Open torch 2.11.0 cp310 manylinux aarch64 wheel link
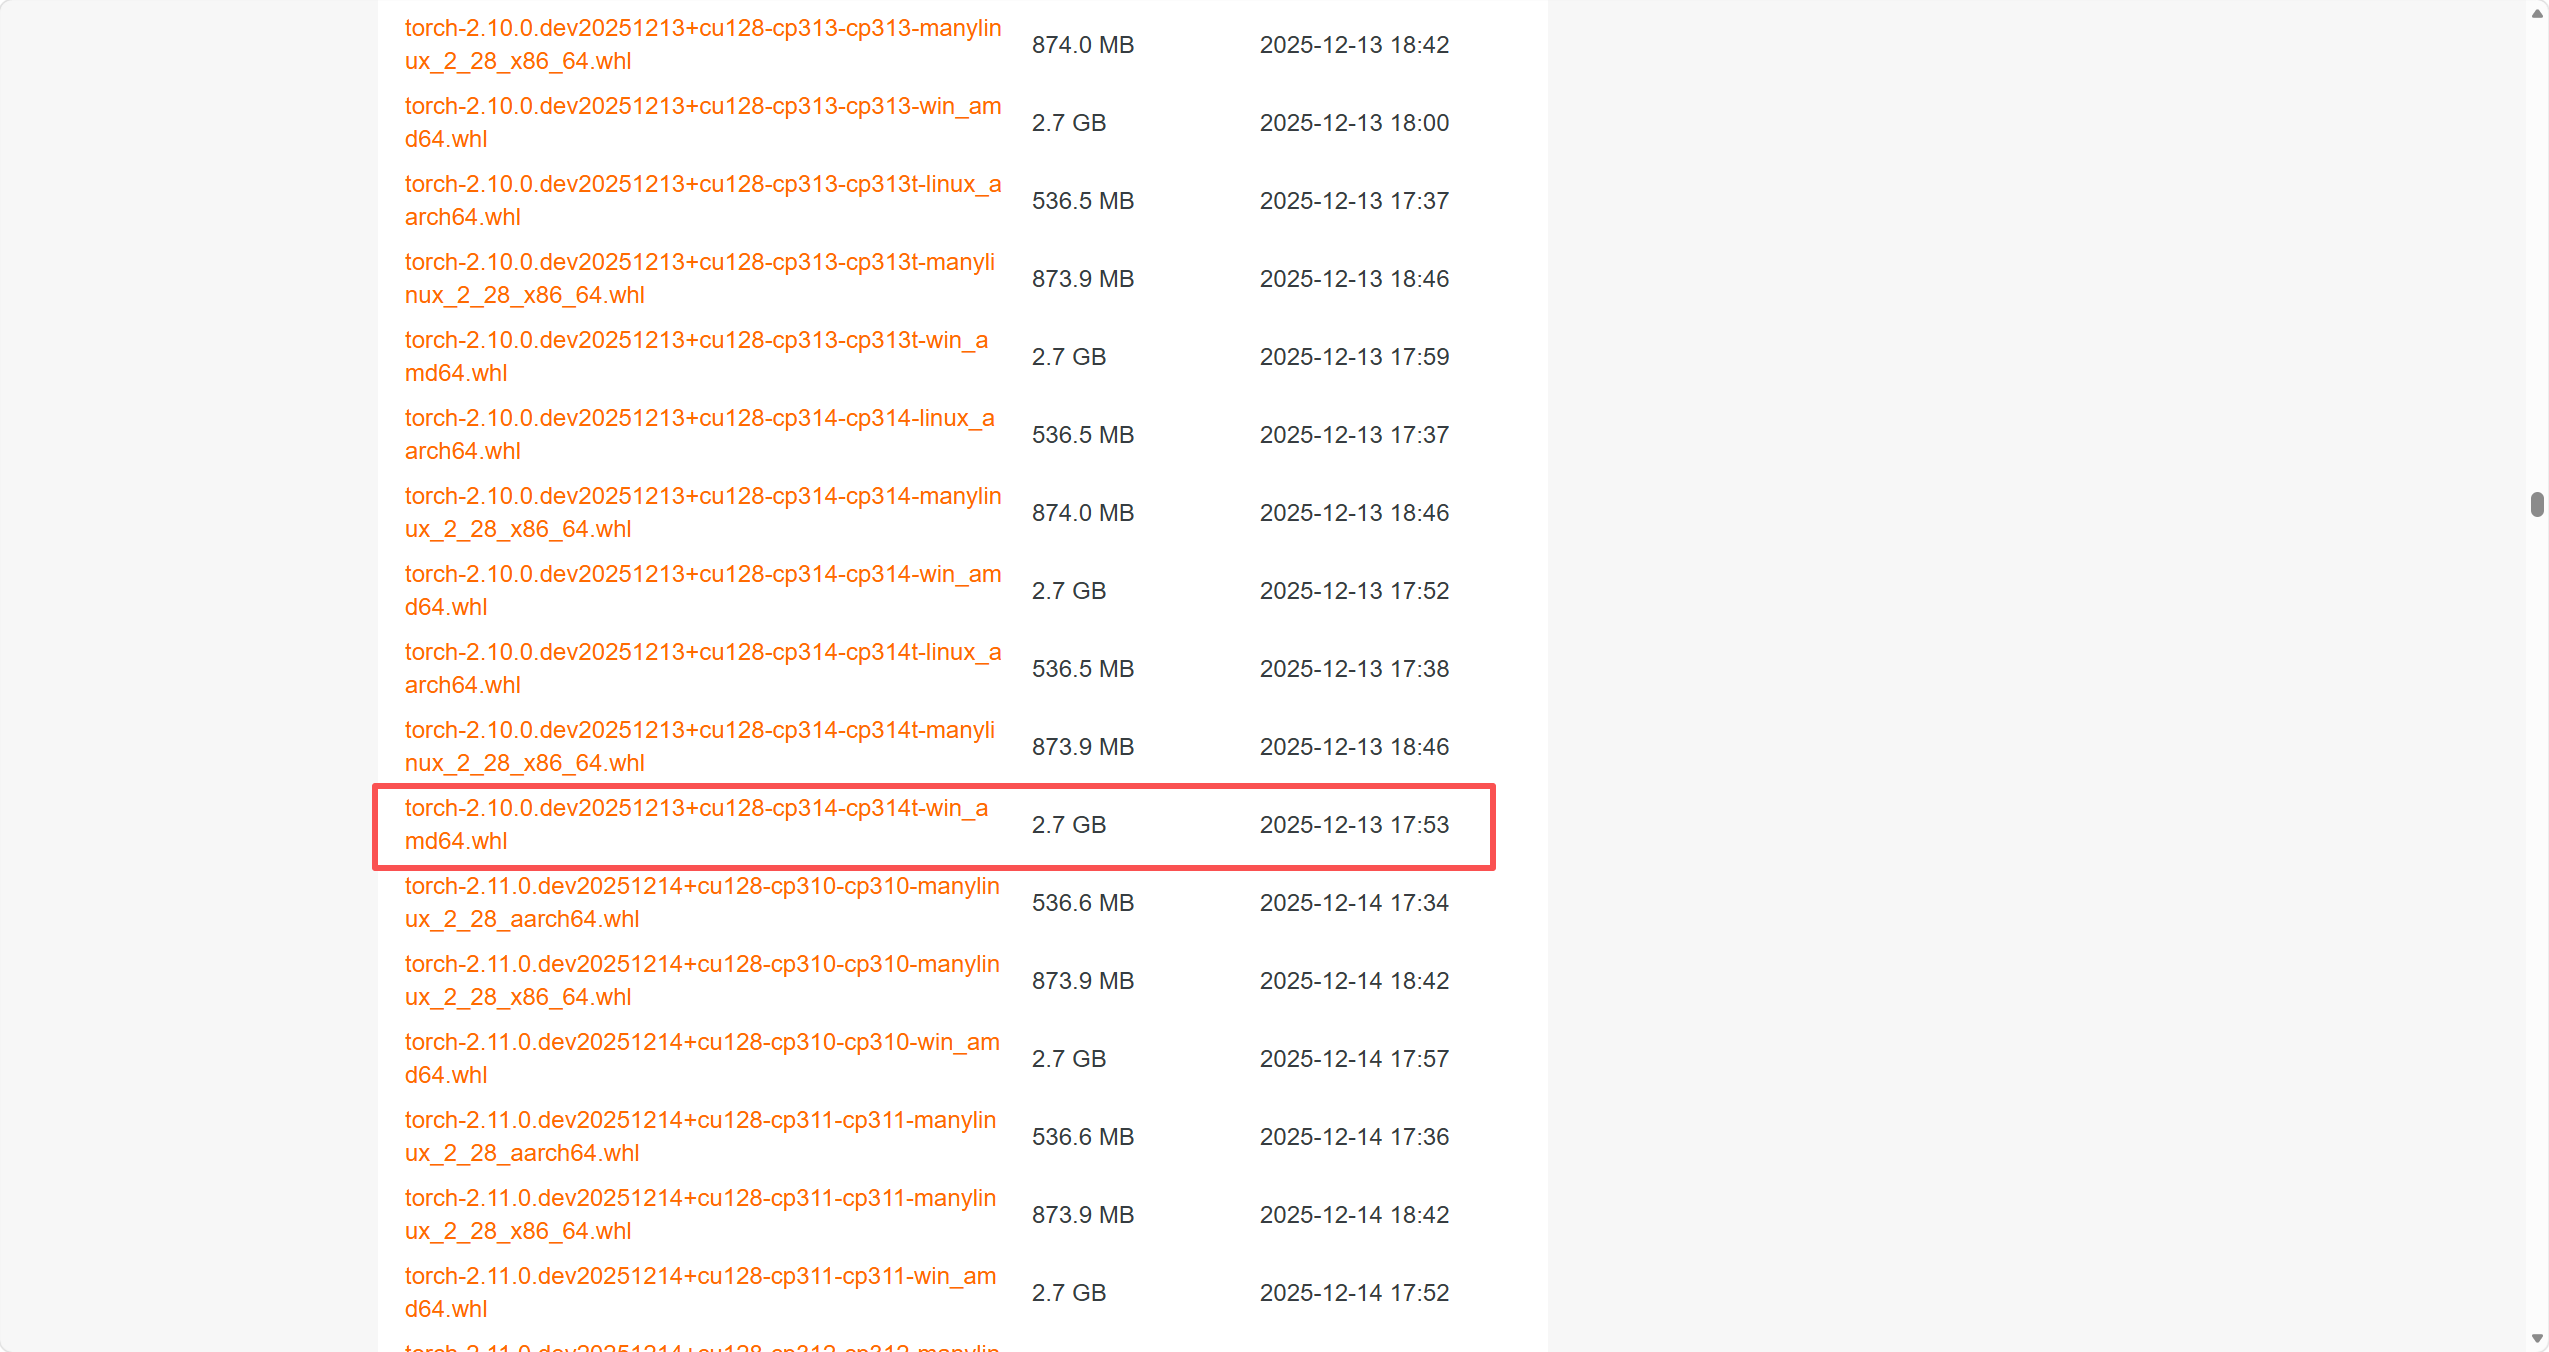 (701, 887)
